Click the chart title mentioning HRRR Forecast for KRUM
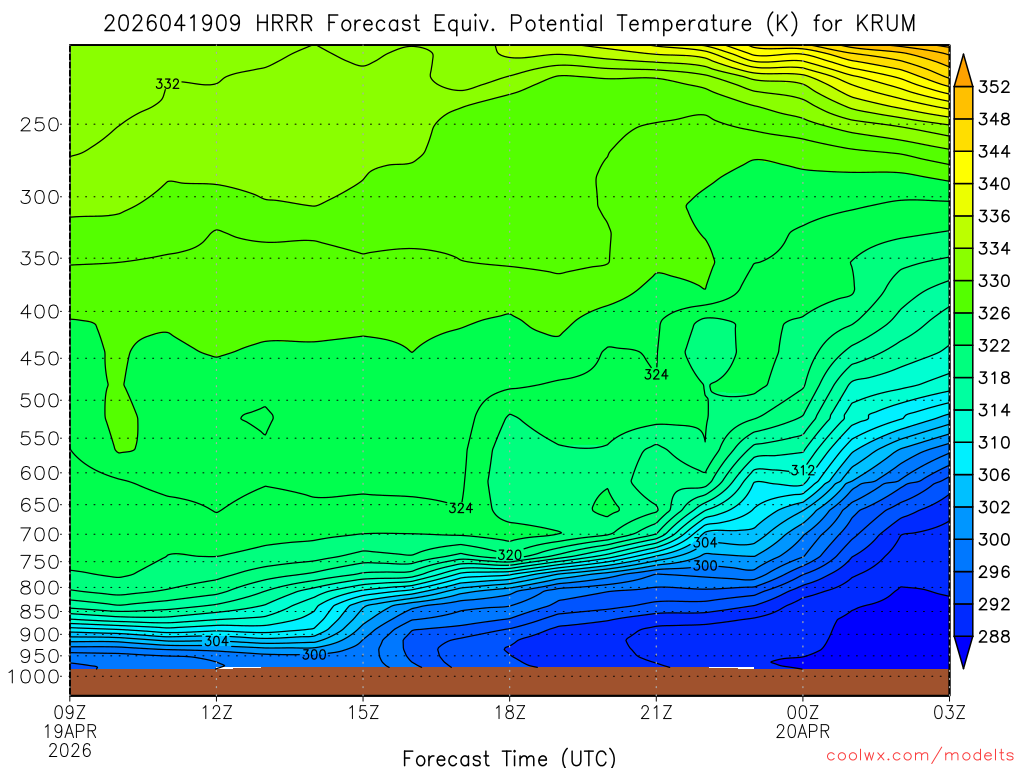Image resolution: width=1024 pixels, height=768 pixels. (509, 24)
